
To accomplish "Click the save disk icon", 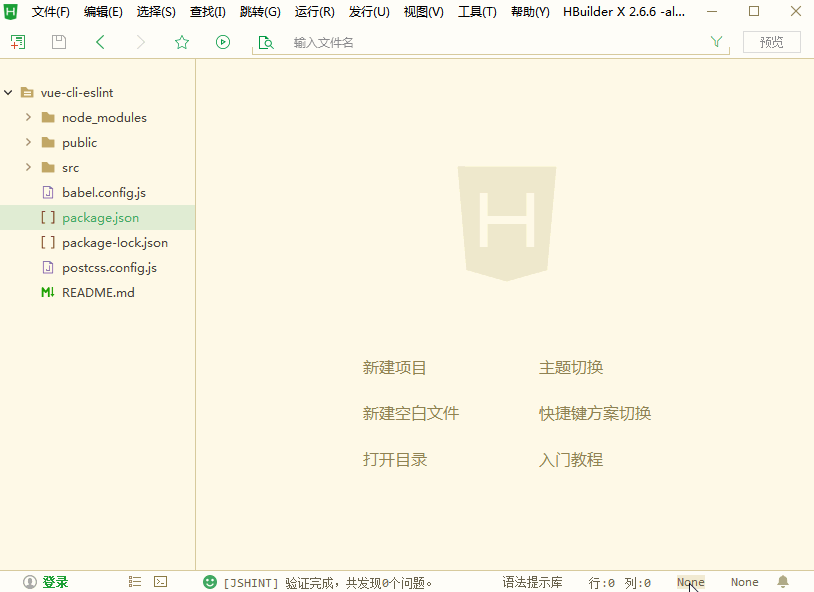I will point(59,42).
